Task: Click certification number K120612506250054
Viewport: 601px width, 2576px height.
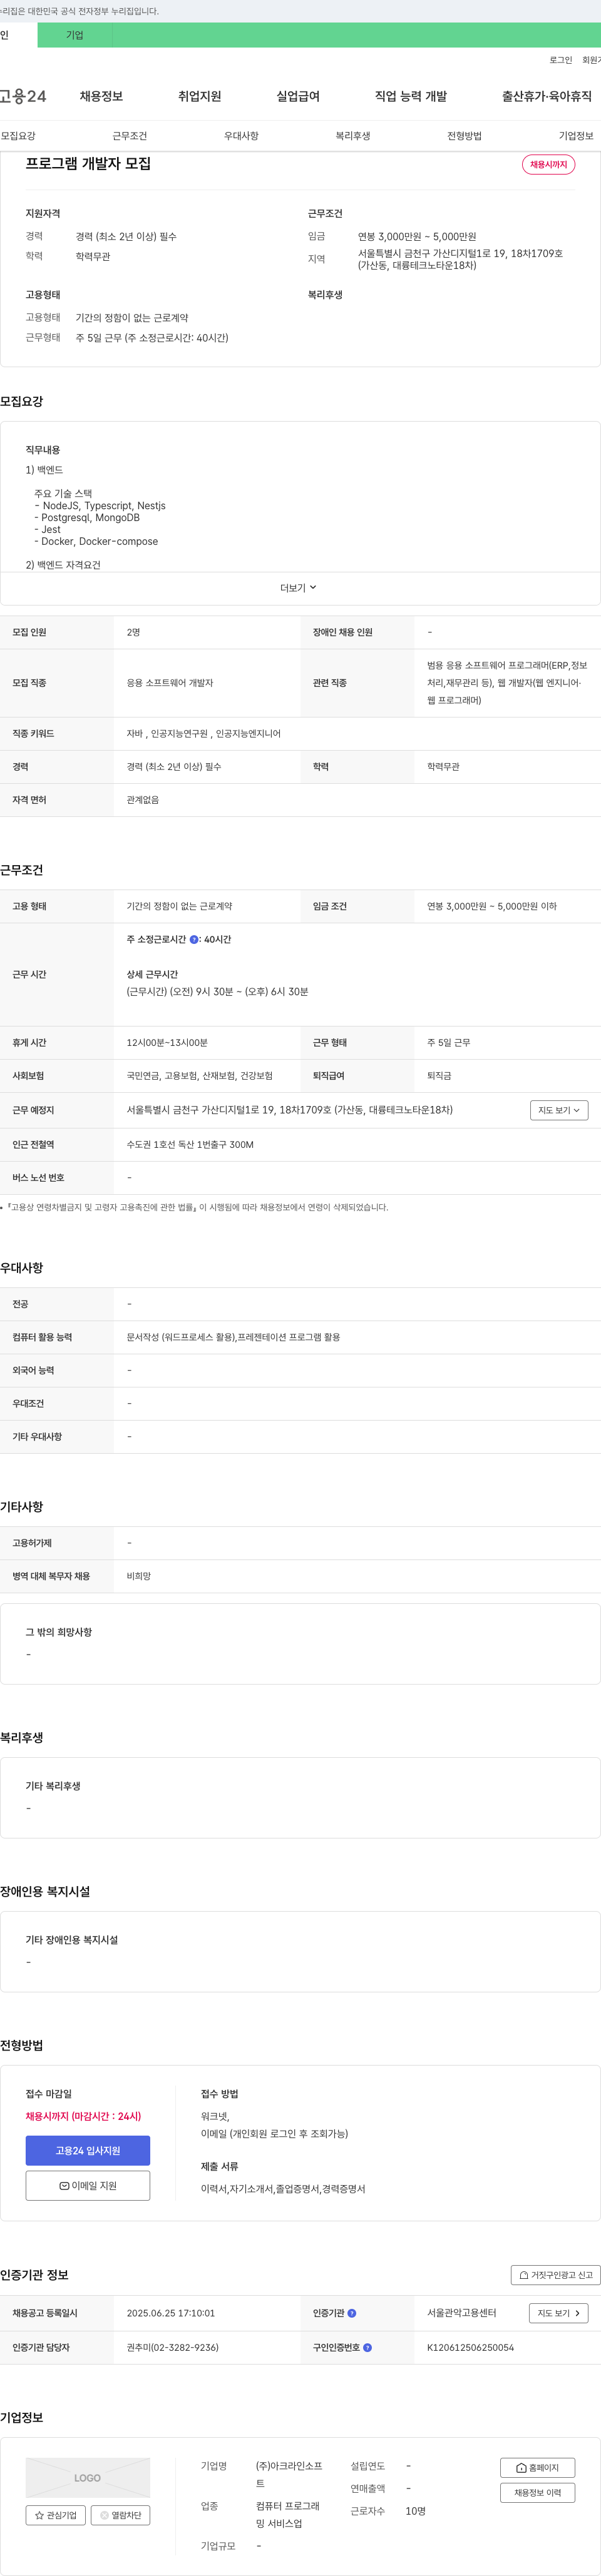Action: tap(470, 2347)
